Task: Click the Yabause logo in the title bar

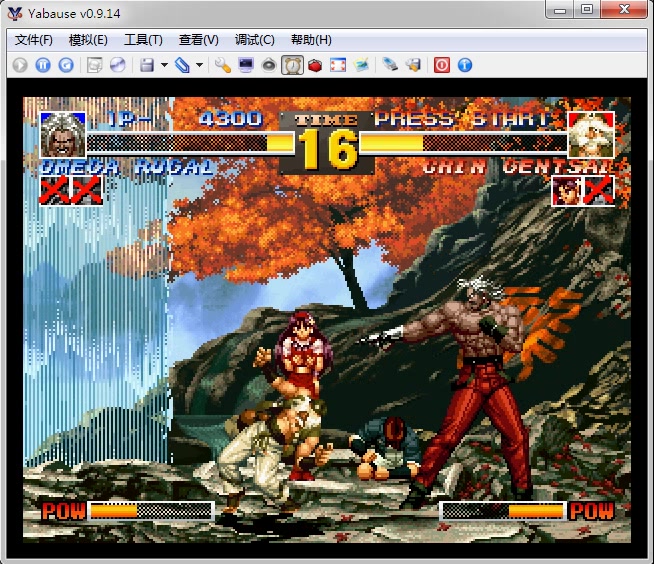Action: pyautogui.click(x=15, y=13)
